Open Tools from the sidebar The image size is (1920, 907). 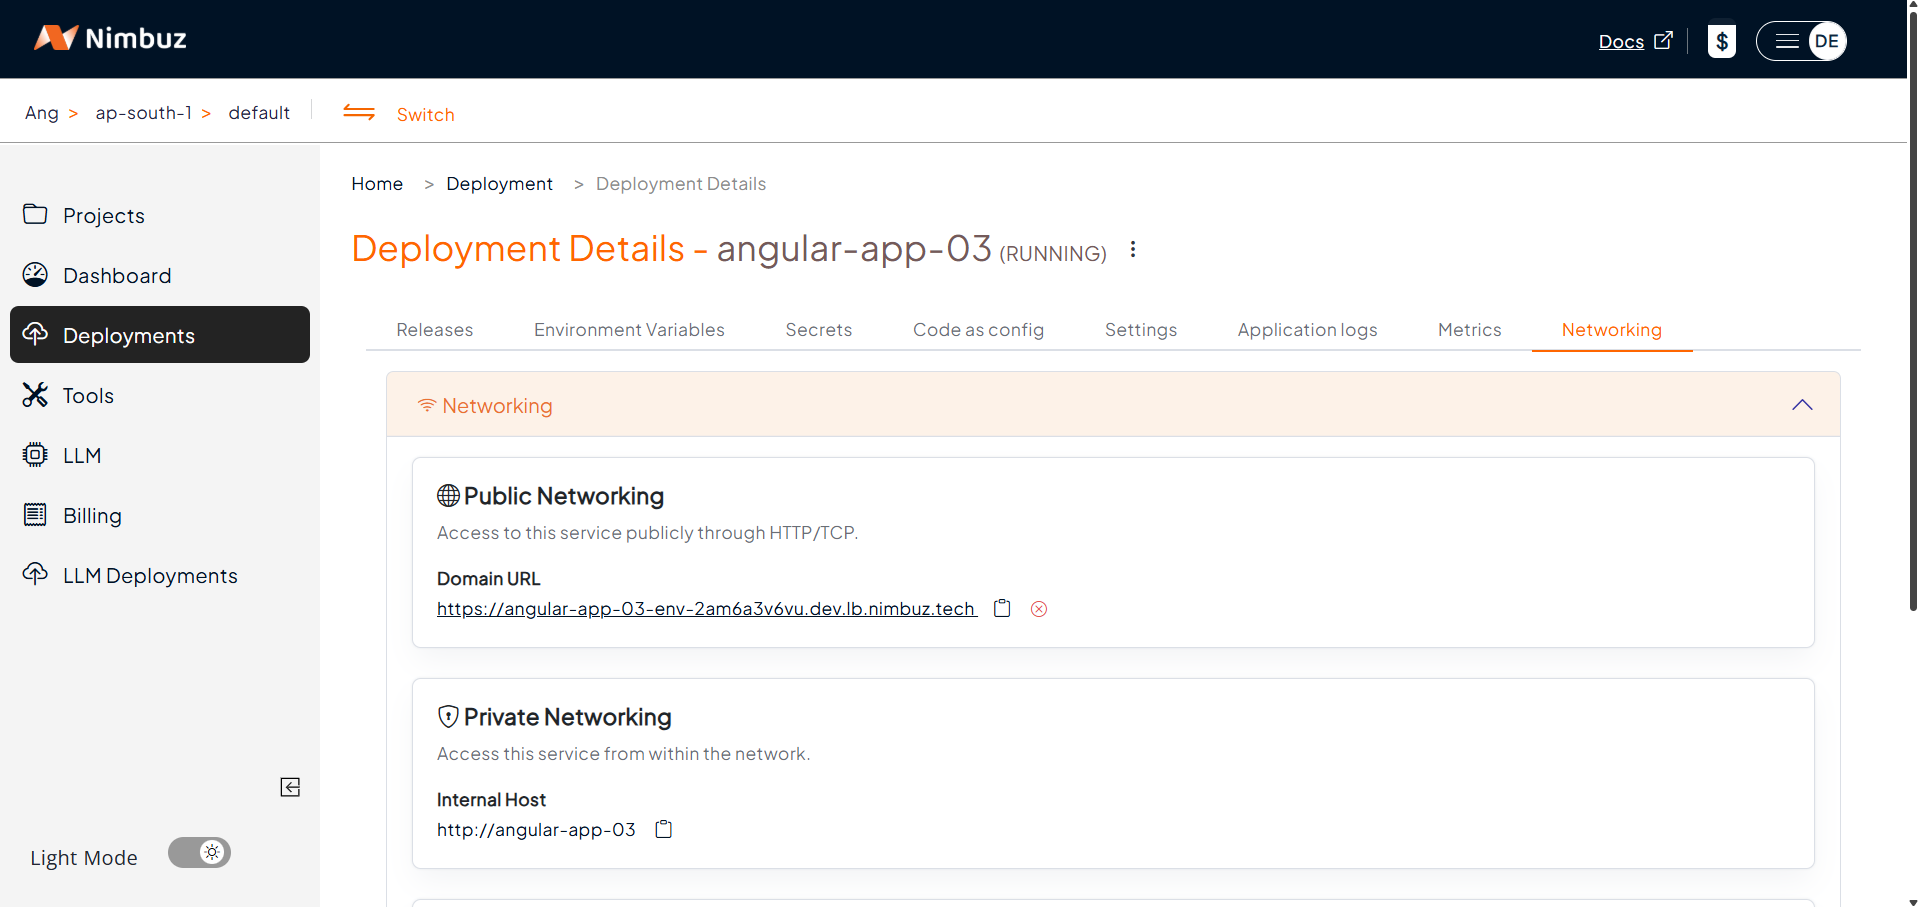pos(88,396)
